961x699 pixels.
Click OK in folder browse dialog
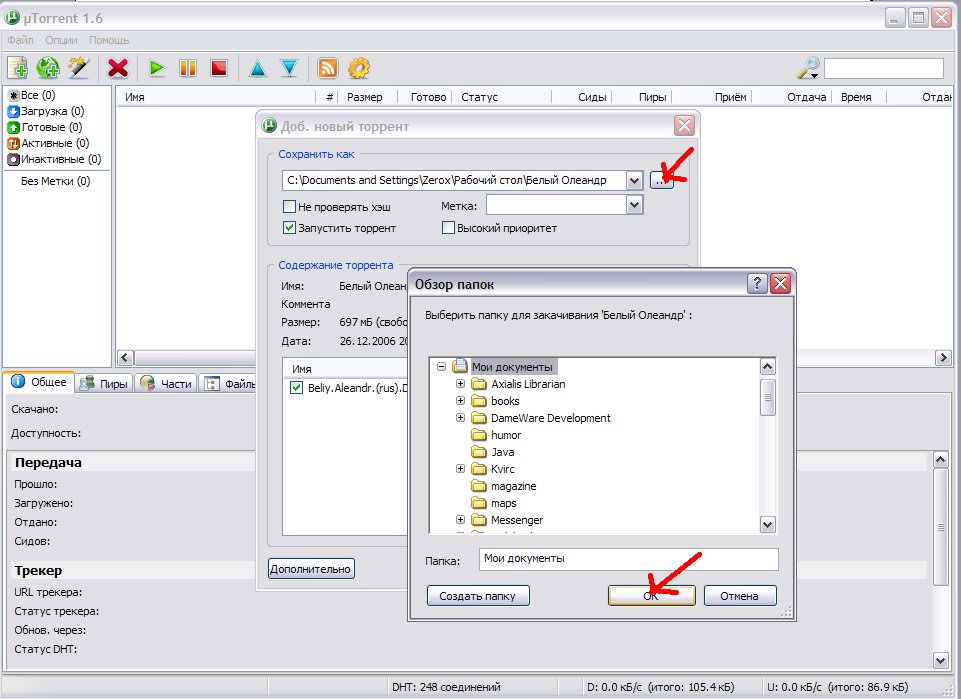click(x=651, y=595)
